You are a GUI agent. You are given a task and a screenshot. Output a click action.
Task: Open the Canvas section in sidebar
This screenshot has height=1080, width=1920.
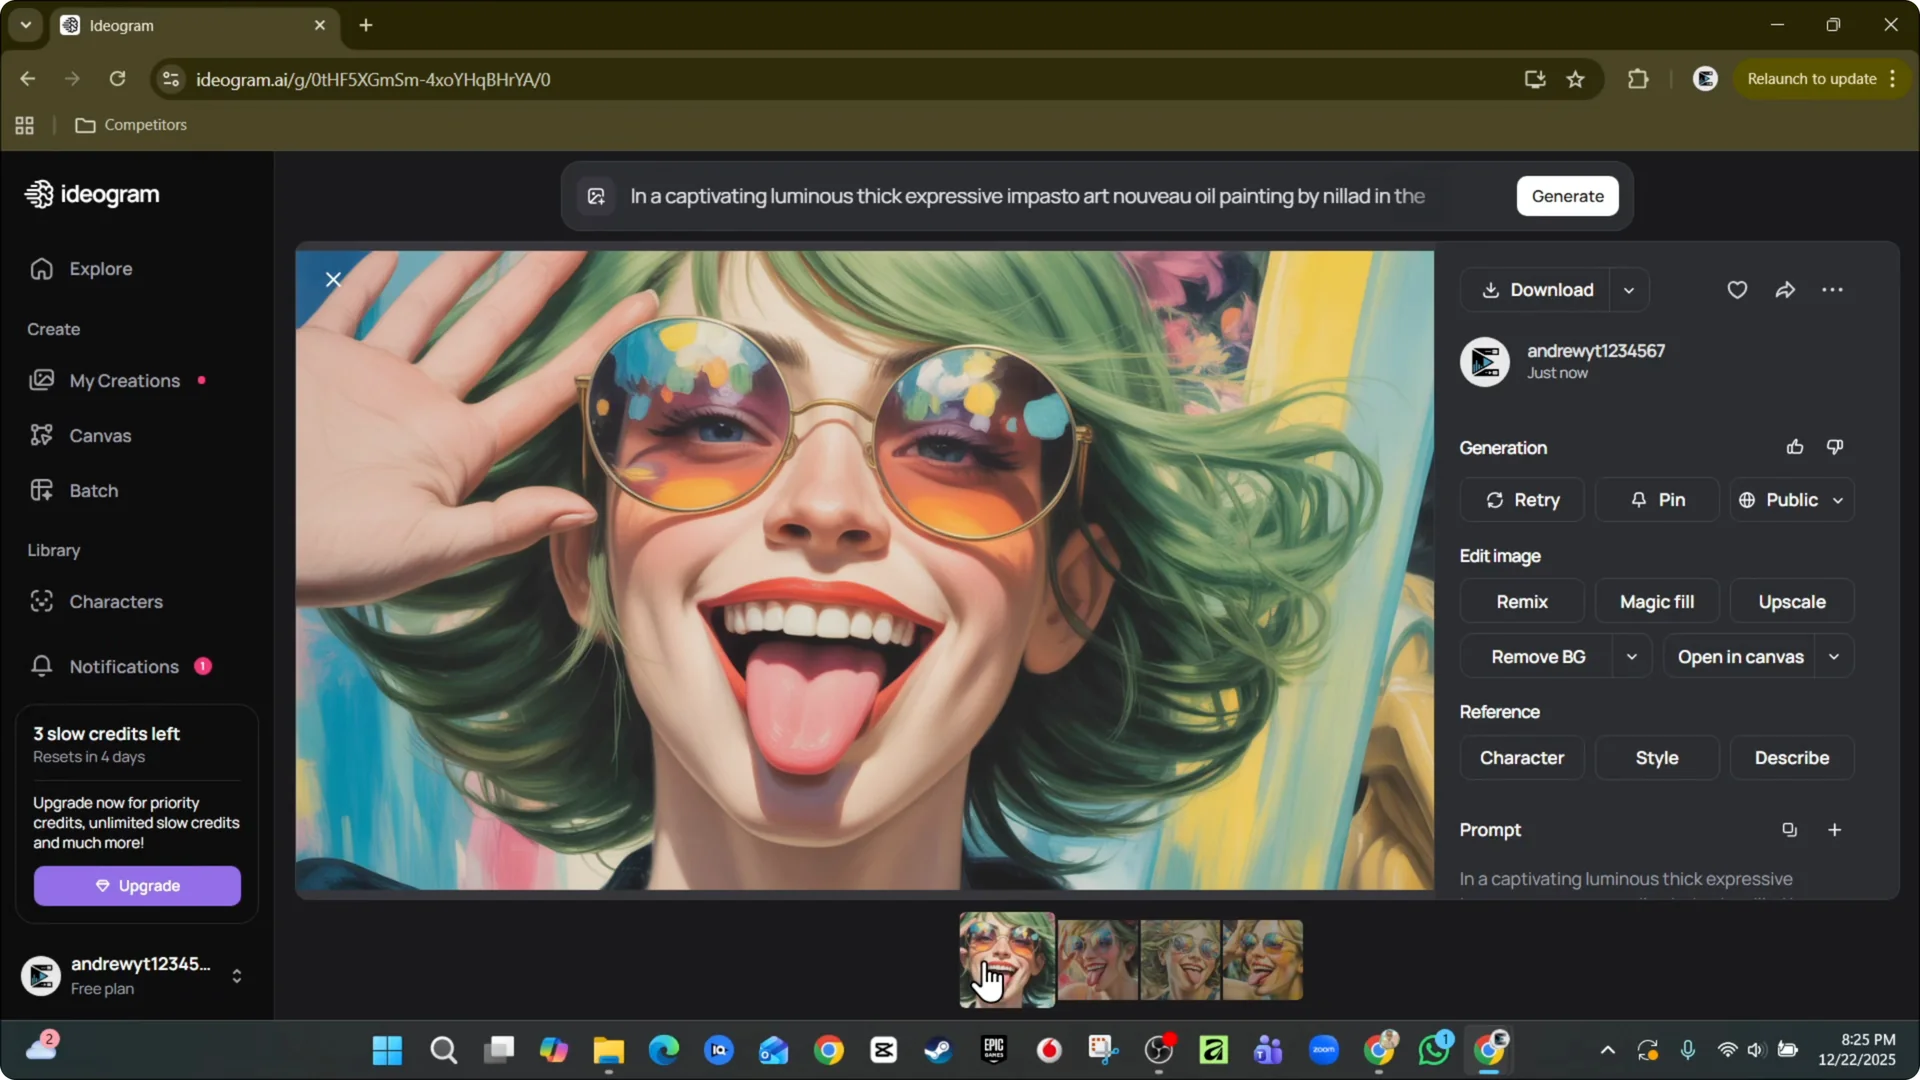(100, 435)
